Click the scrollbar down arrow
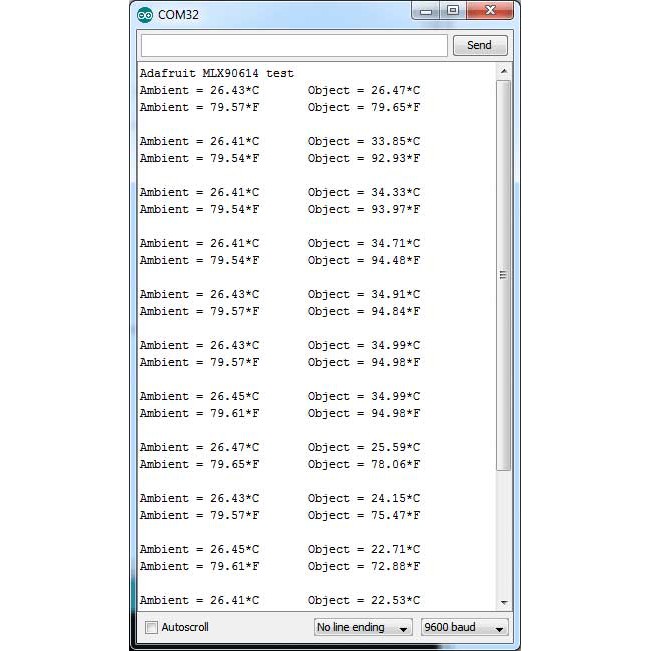The height and width of the screenshot is (651, 651). [x=504, y=602]
